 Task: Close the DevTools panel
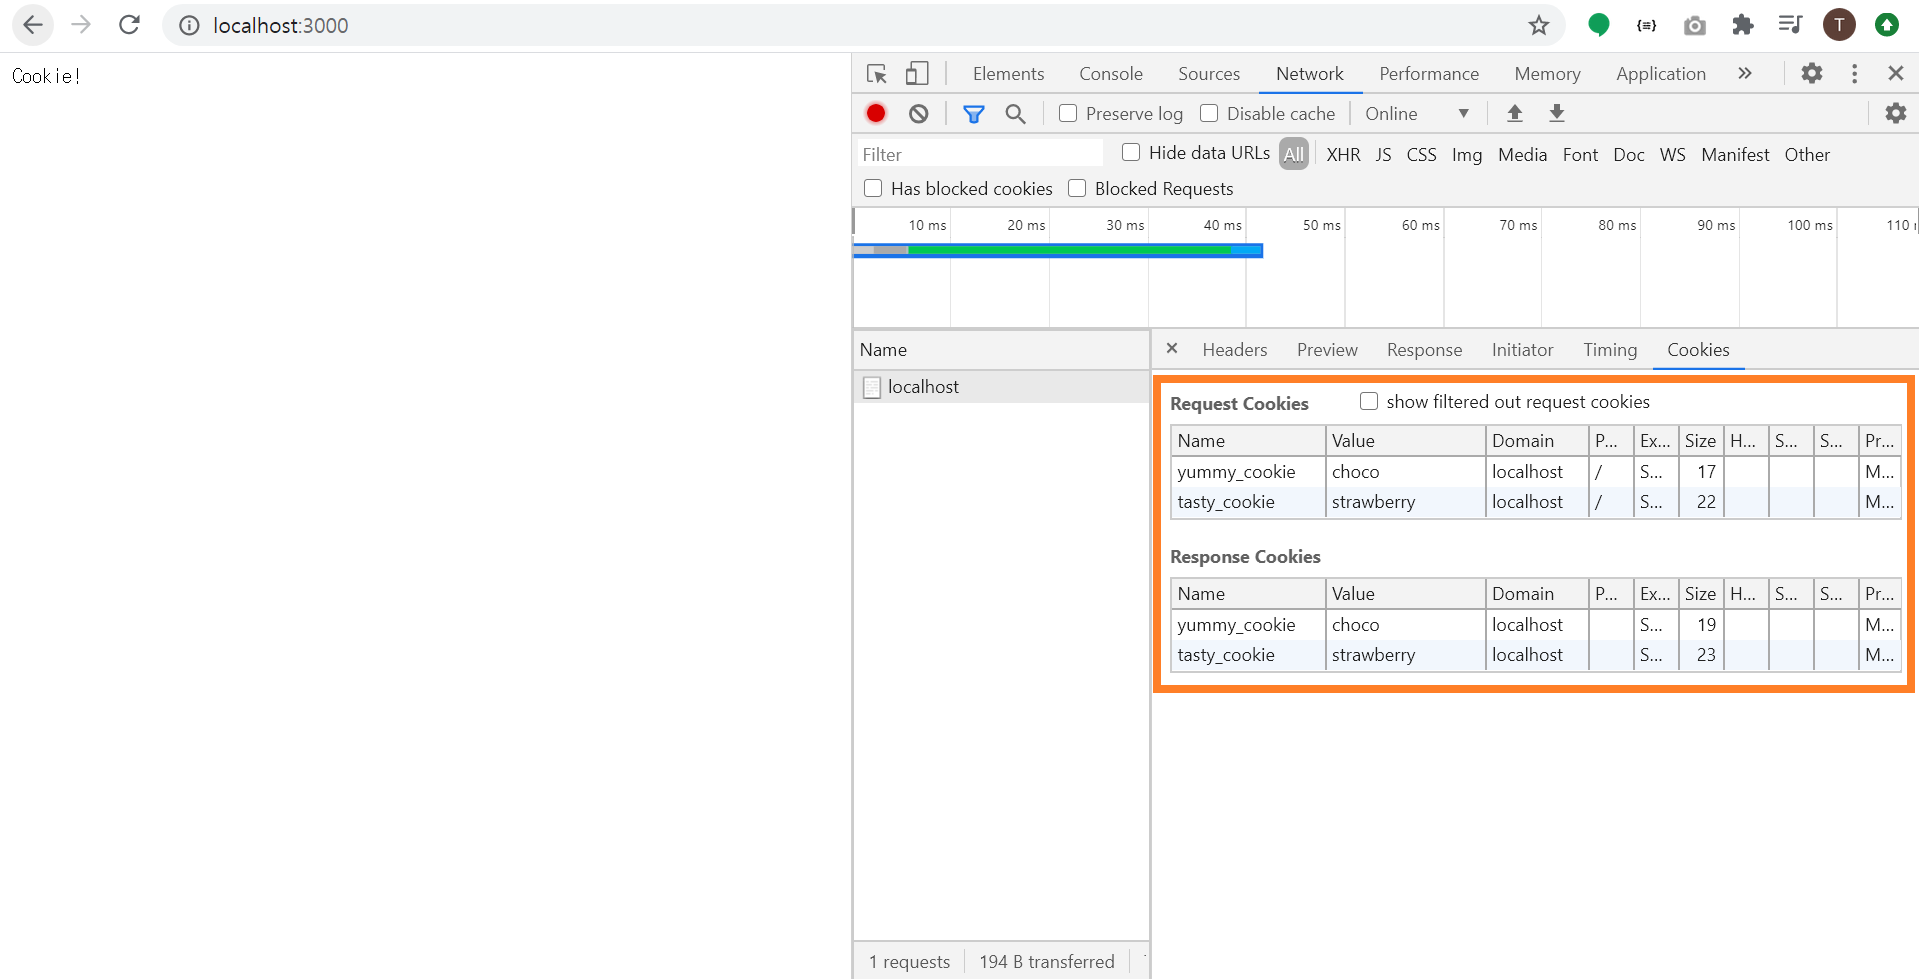pos(1895,73)
